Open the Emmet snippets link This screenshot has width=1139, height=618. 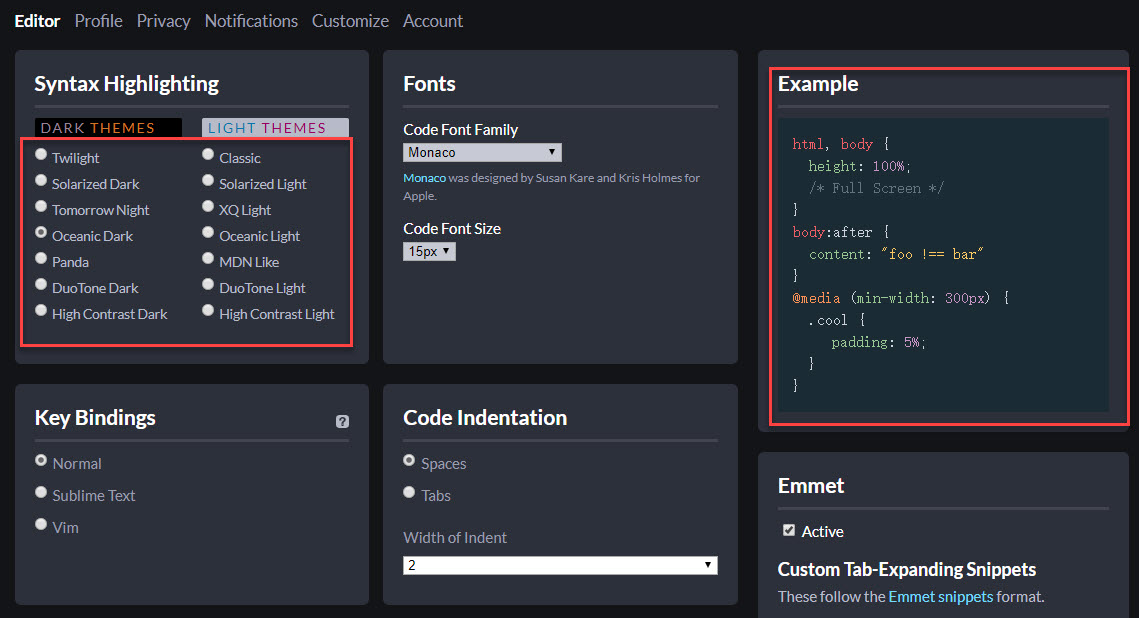[x=940, y=597]
